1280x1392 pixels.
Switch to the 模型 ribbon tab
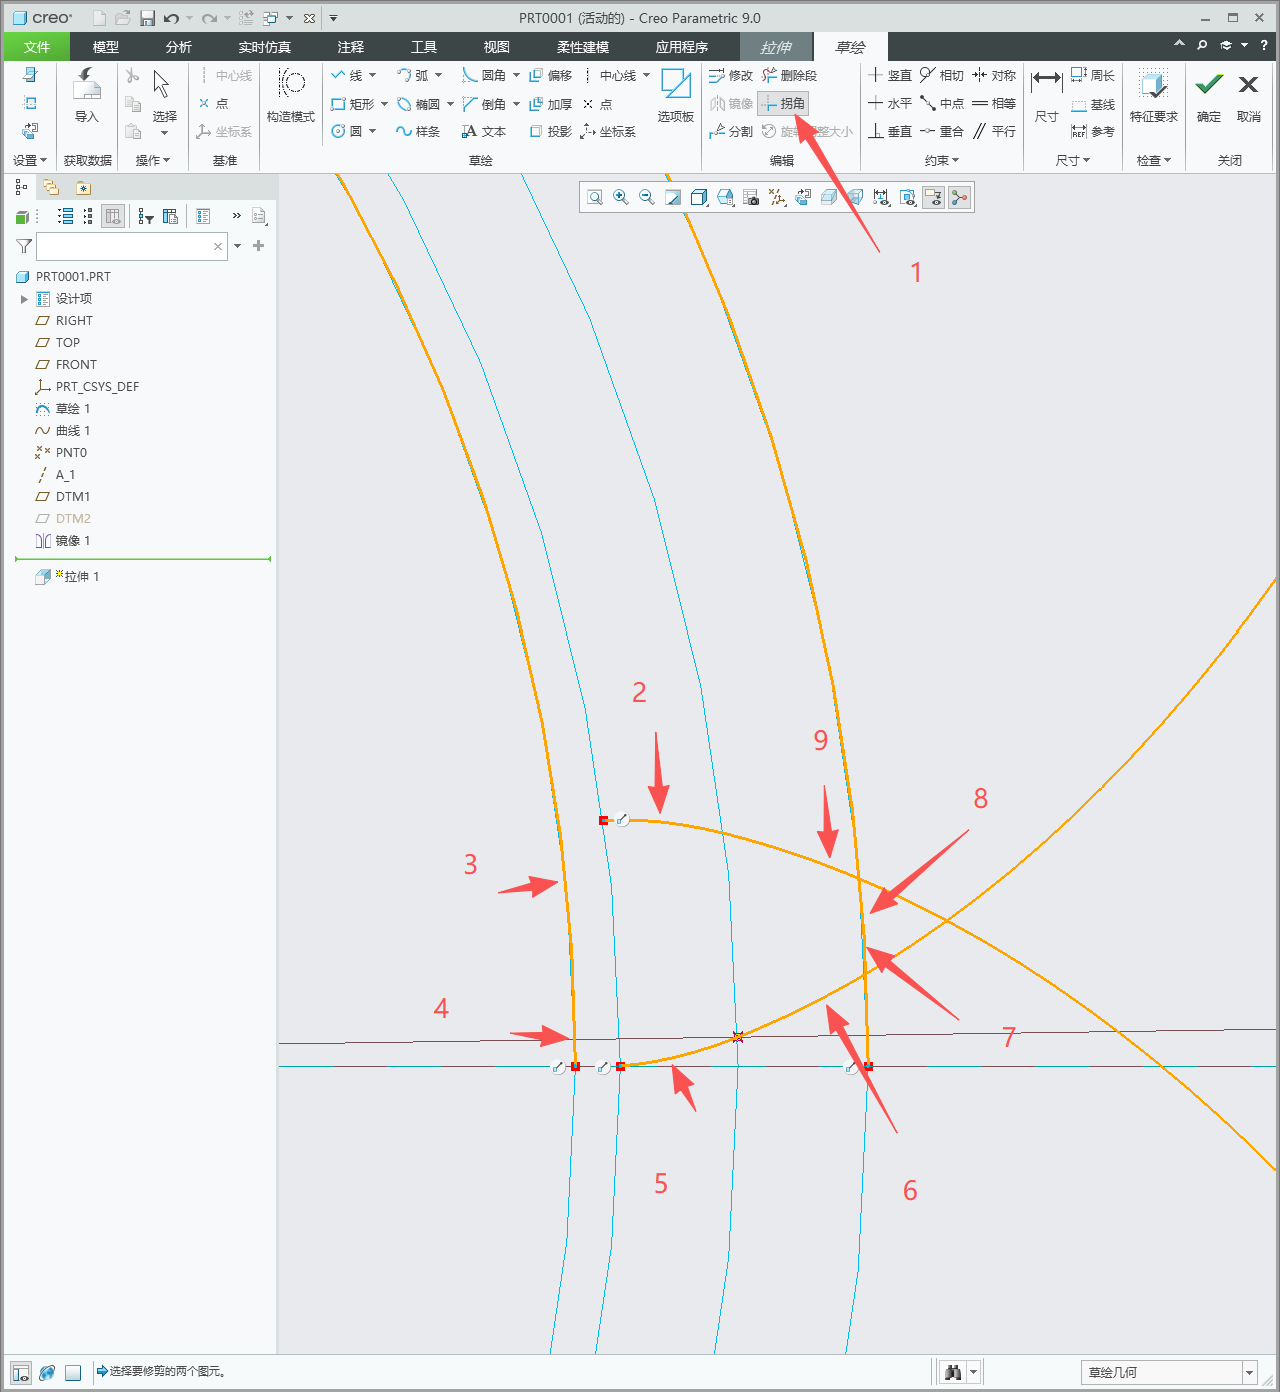(x=106, y=47)
